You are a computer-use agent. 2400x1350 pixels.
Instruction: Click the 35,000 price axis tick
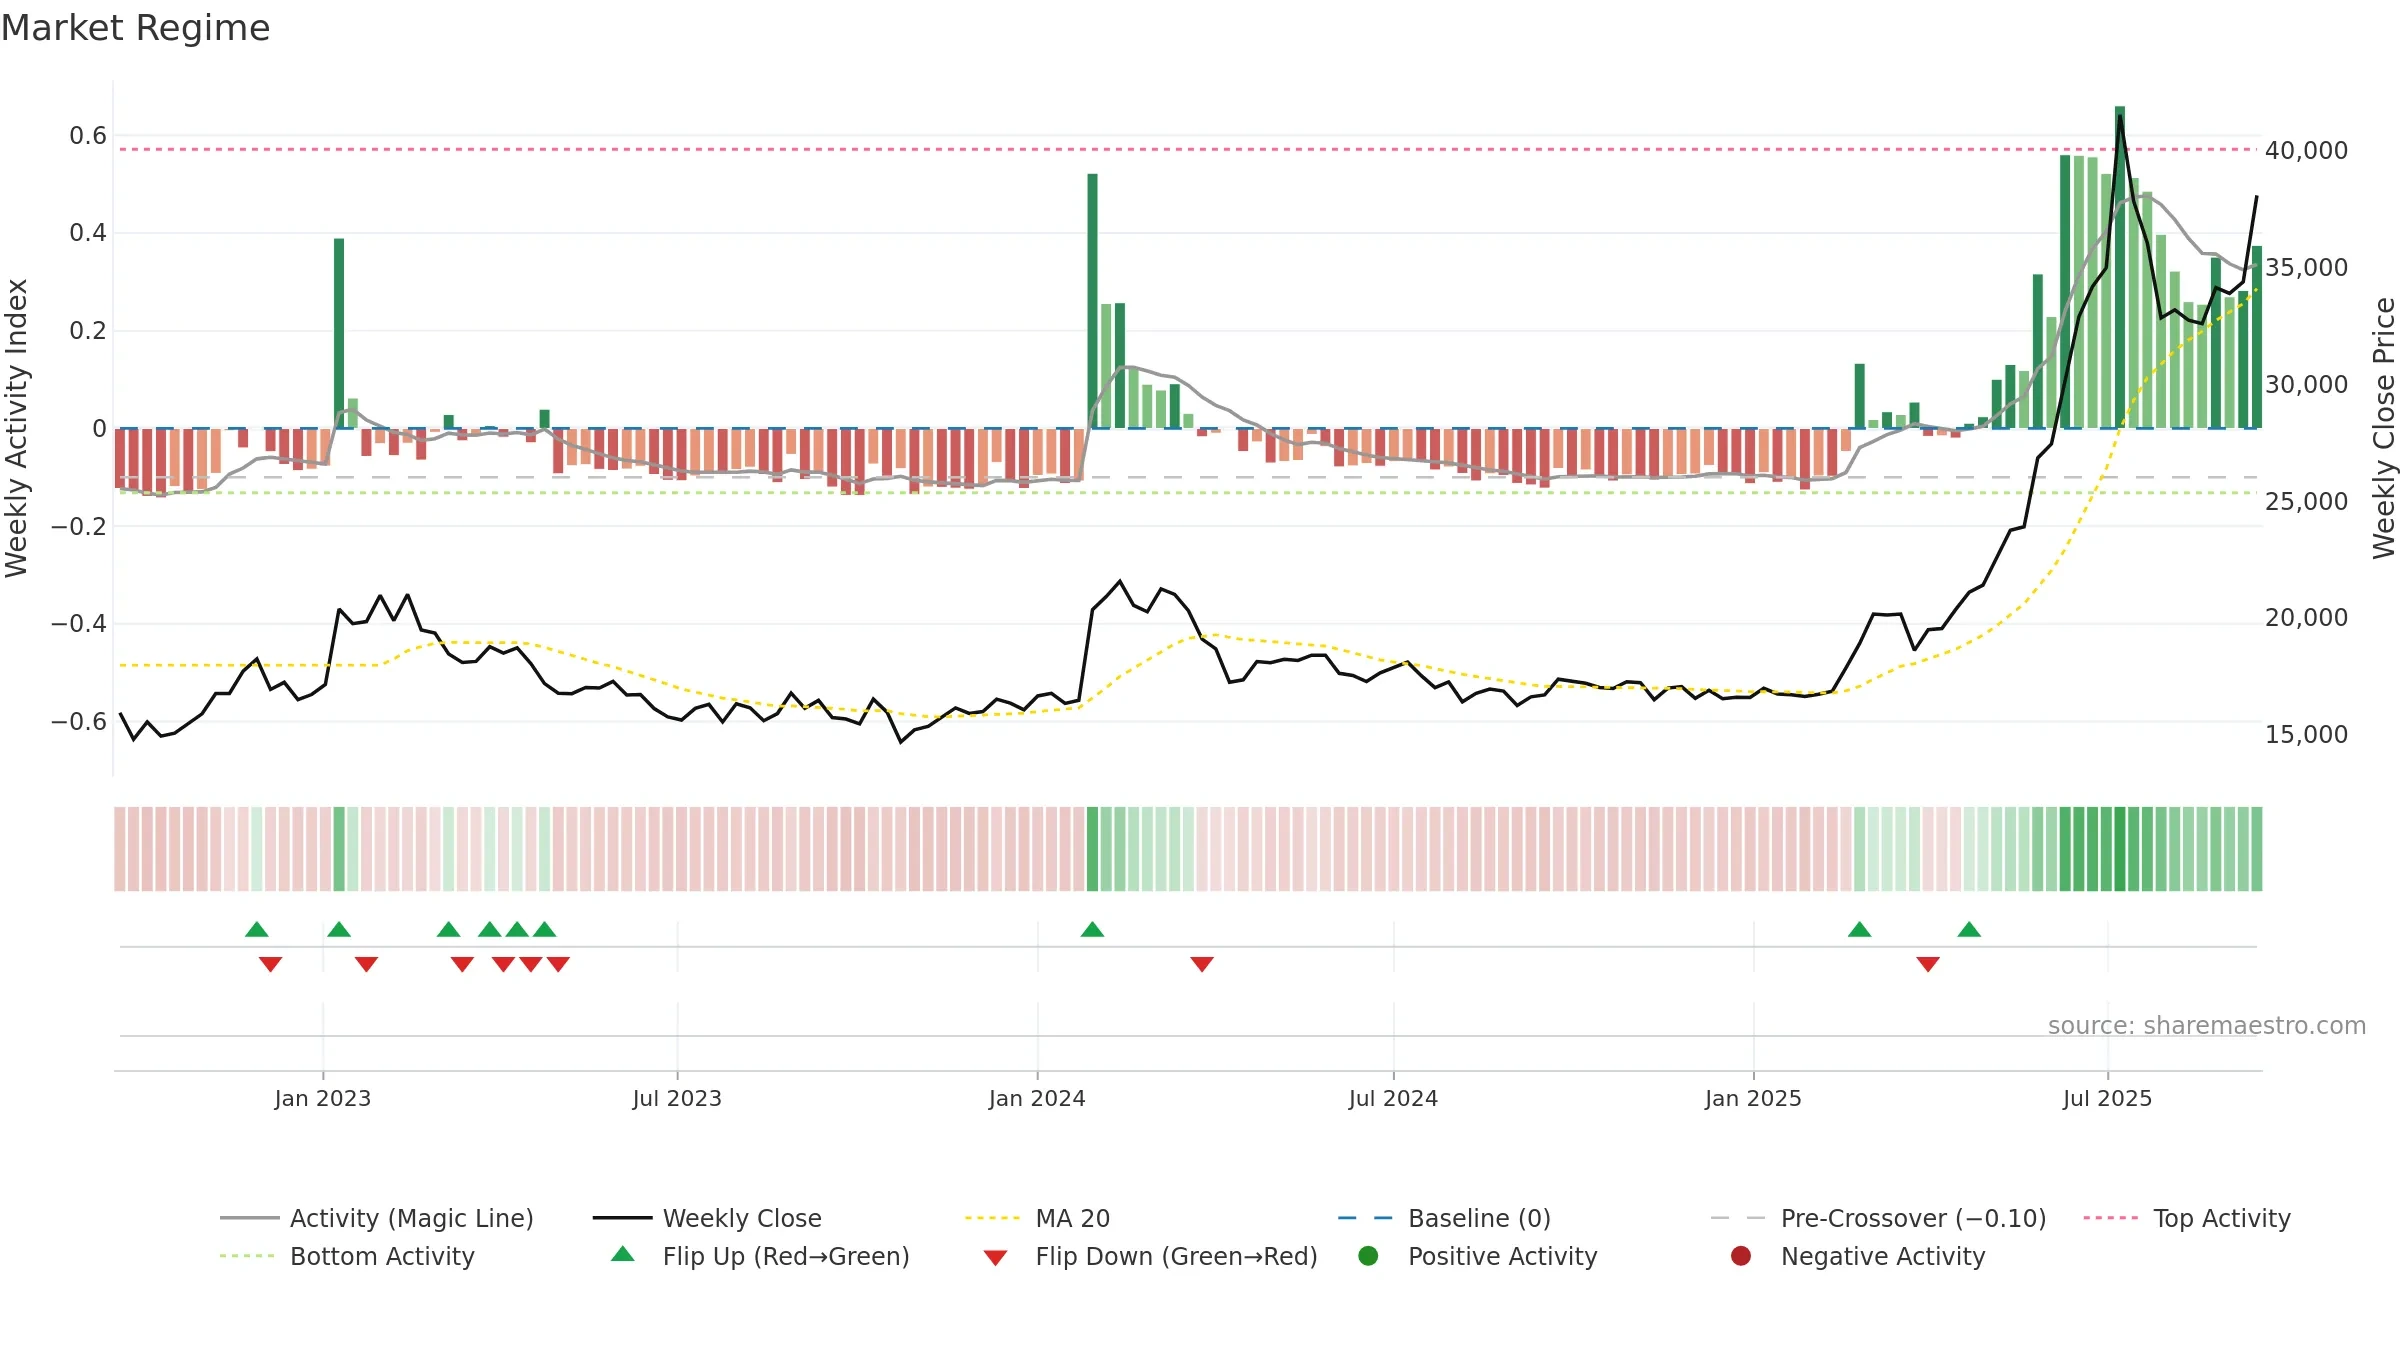(x=2306, y=268)
